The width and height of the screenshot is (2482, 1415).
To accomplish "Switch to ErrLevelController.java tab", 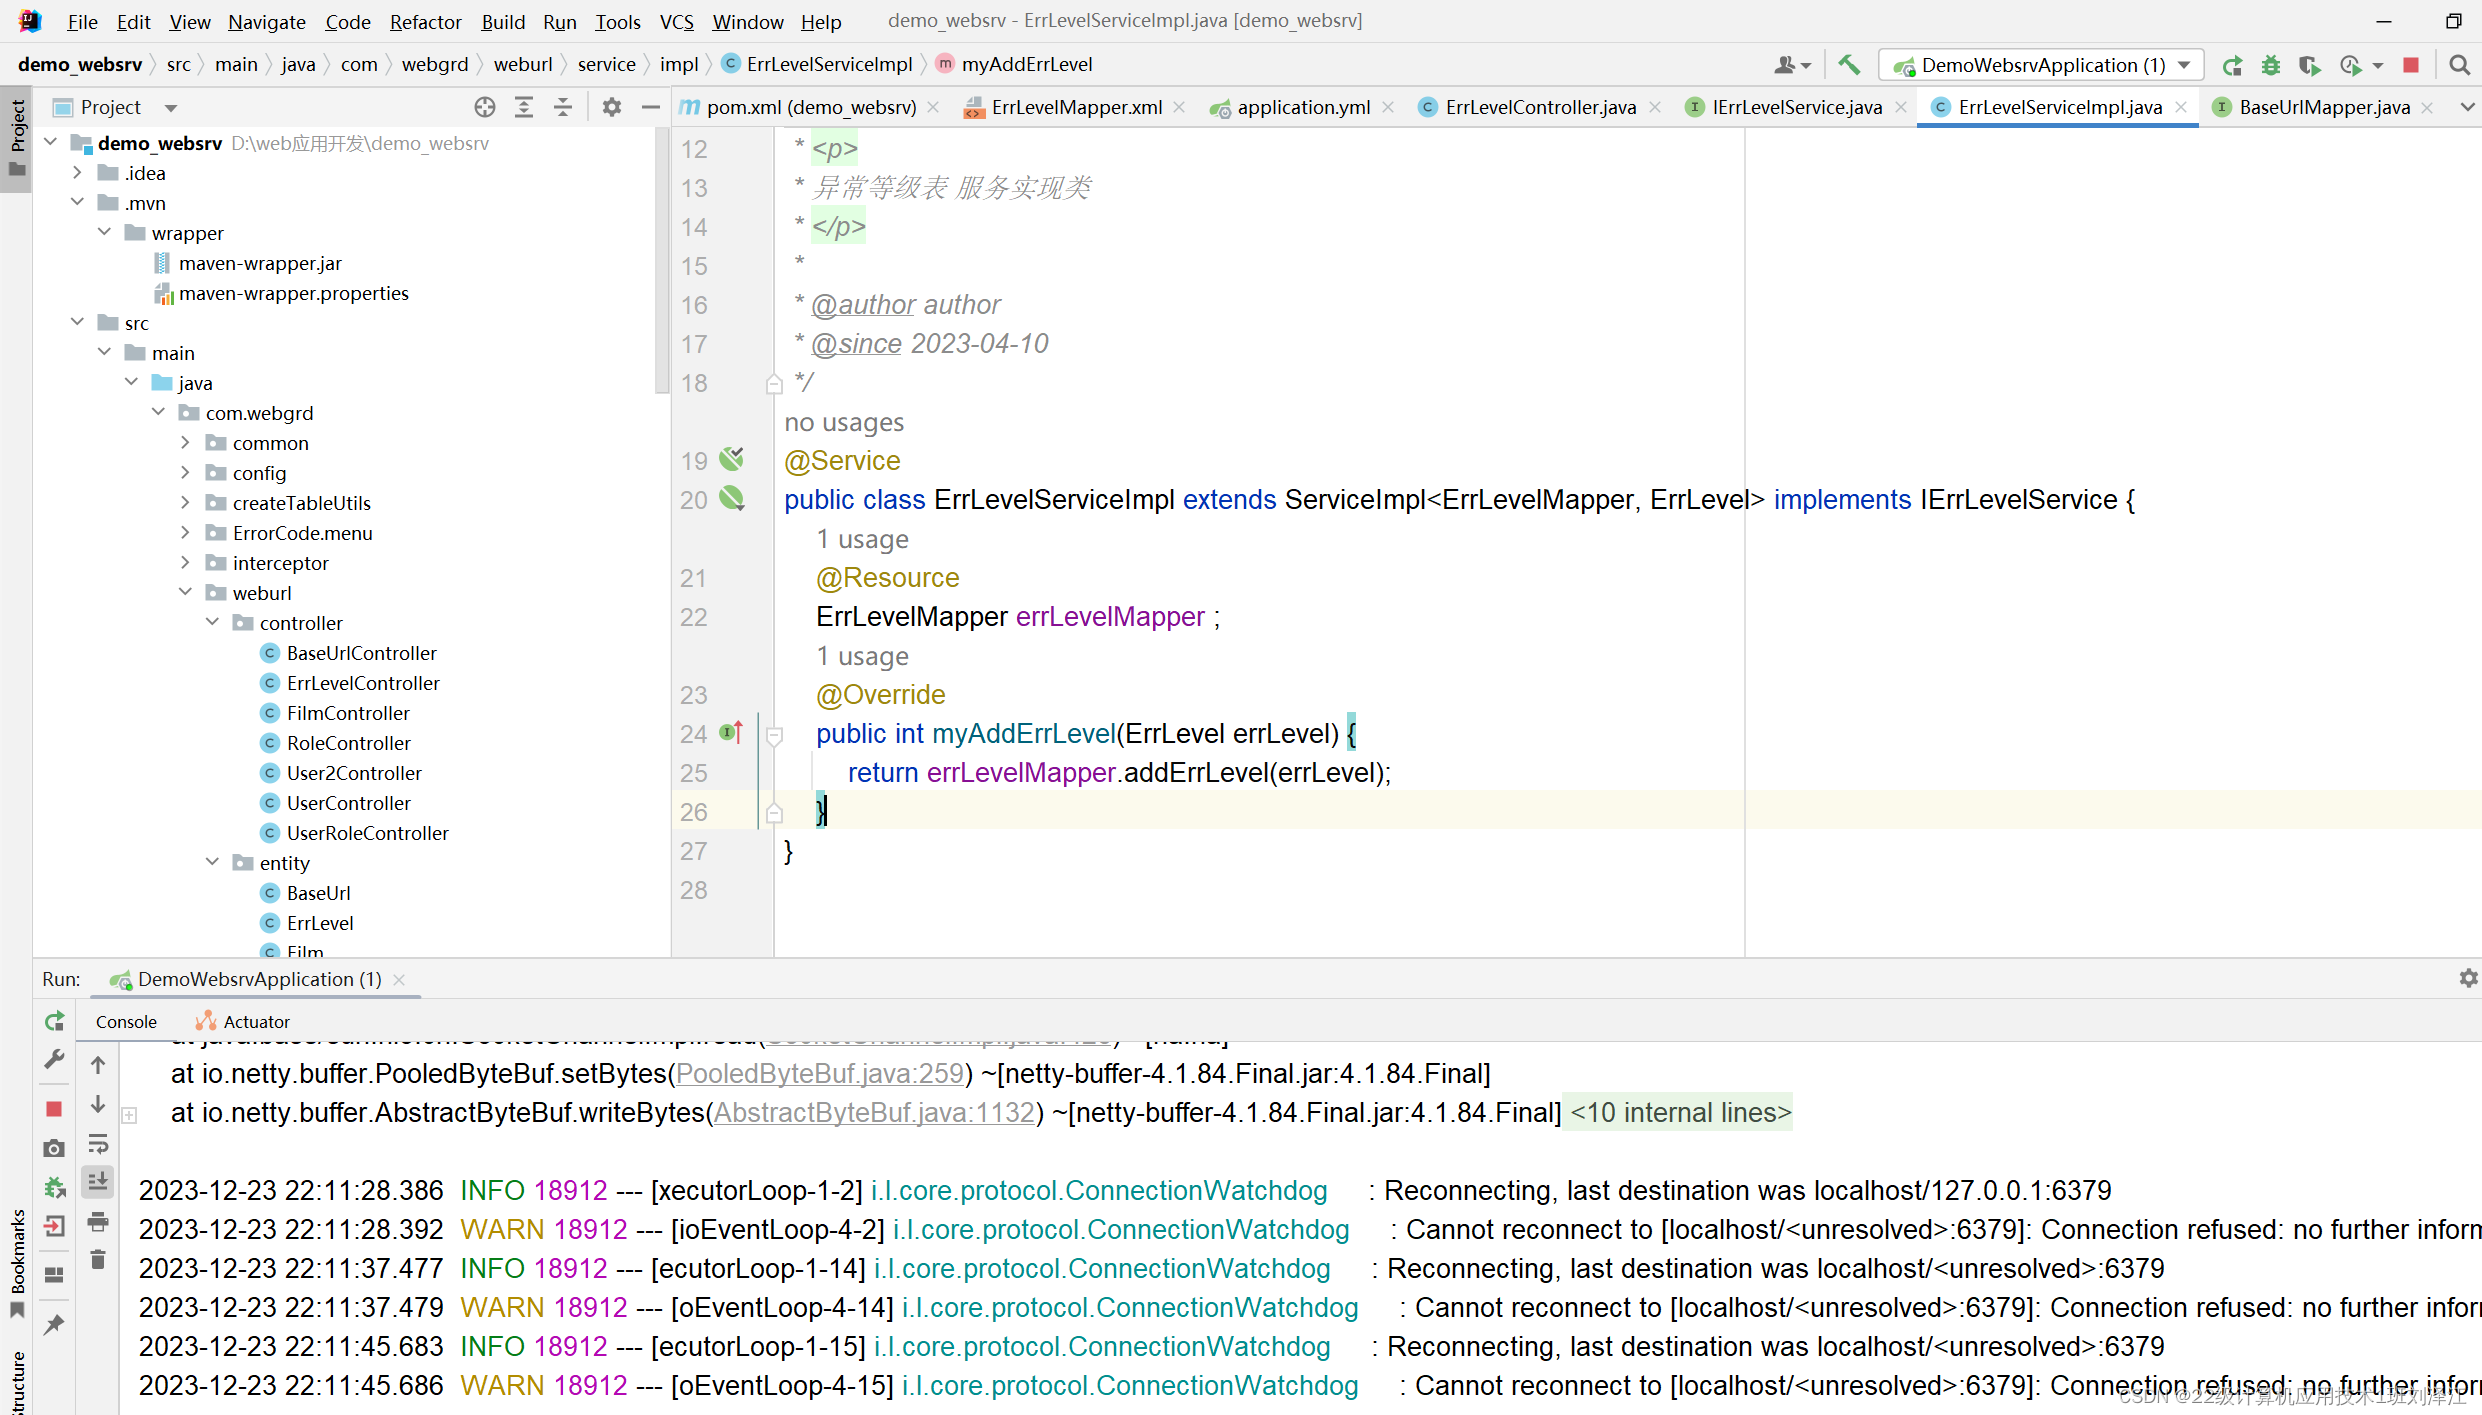I will click(1540, 107).
